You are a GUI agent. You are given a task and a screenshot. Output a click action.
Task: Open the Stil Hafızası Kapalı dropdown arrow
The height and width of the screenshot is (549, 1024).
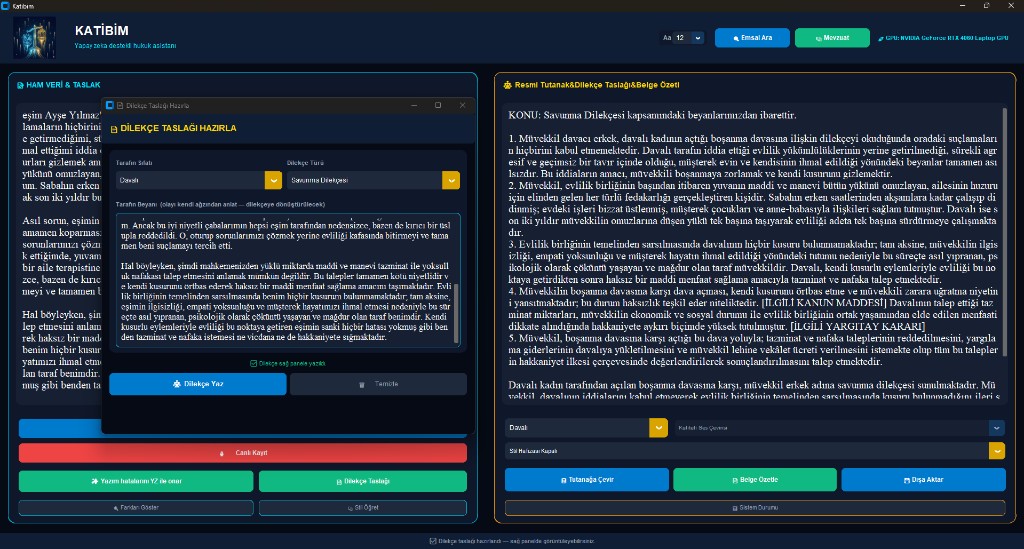click(x=997, y=451)
